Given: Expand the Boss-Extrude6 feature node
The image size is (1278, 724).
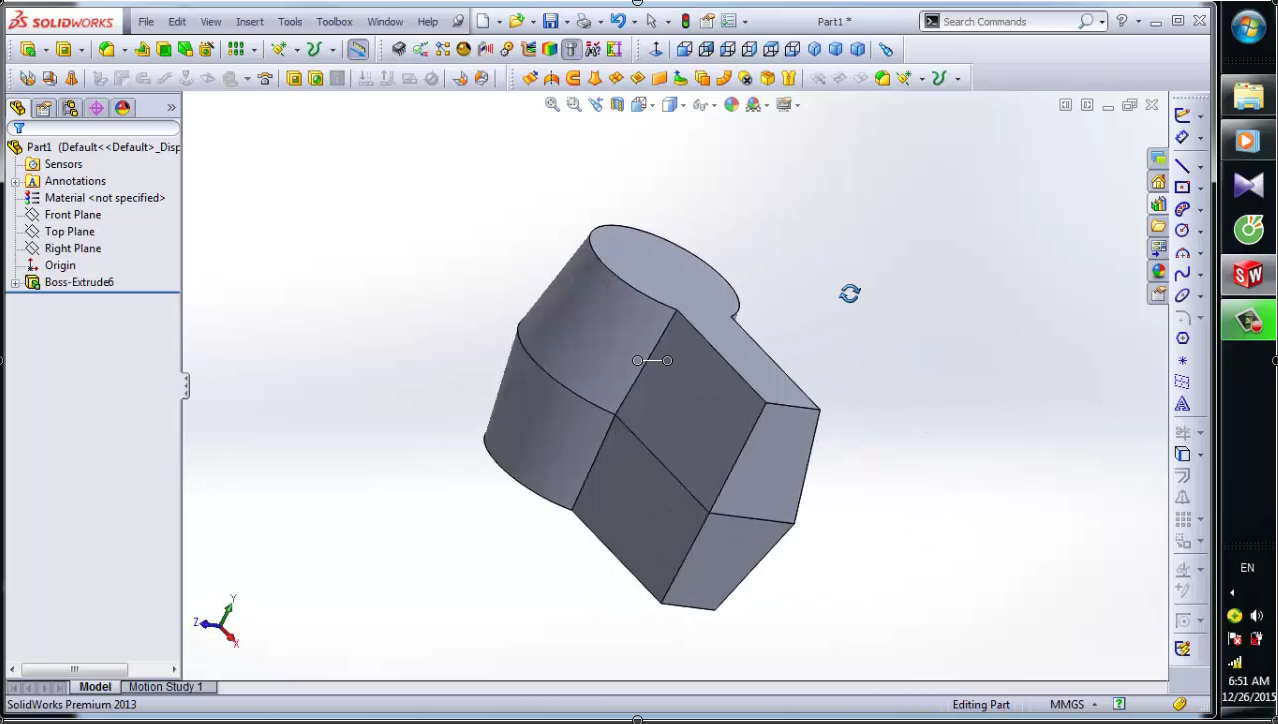Looking at the screenshot, I should click(16, 282).
